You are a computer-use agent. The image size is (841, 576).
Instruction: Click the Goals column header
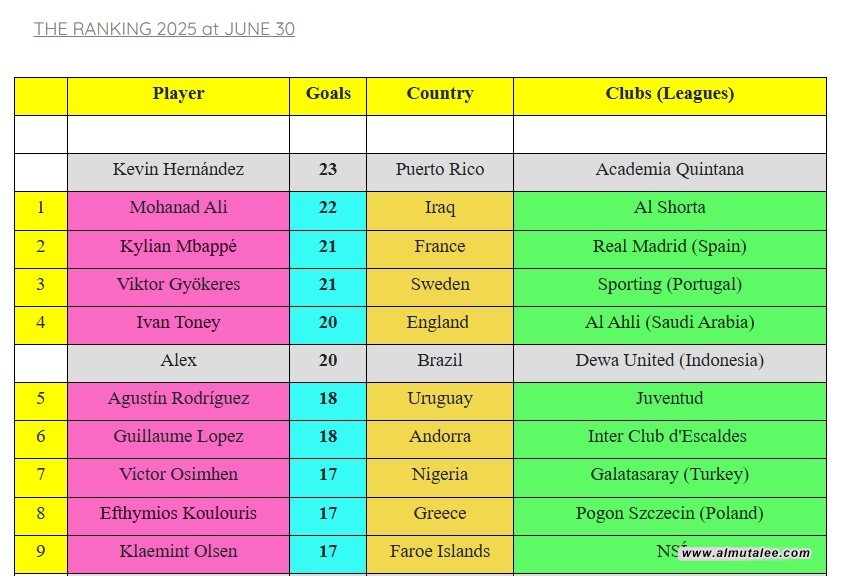[x=328, y=94]
